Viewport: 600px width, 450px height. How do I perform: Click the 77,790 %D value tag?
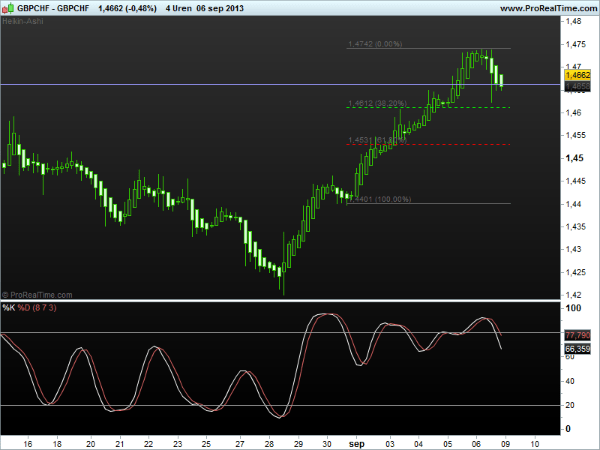(578, 336)
